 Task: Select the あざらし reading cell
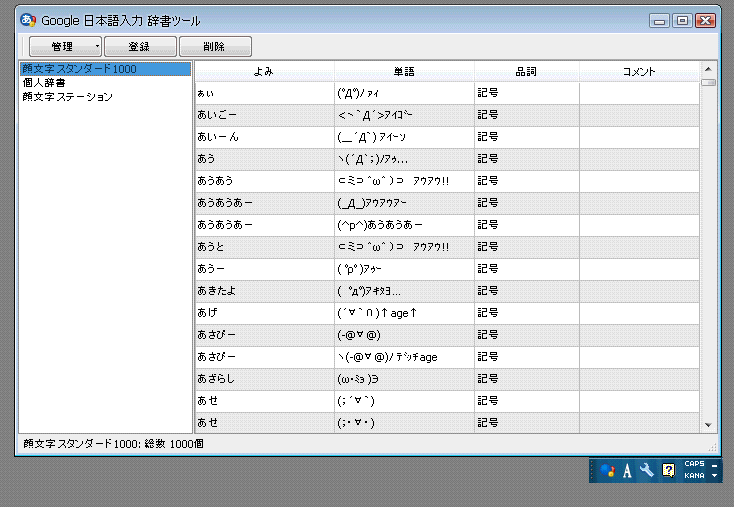264,379
